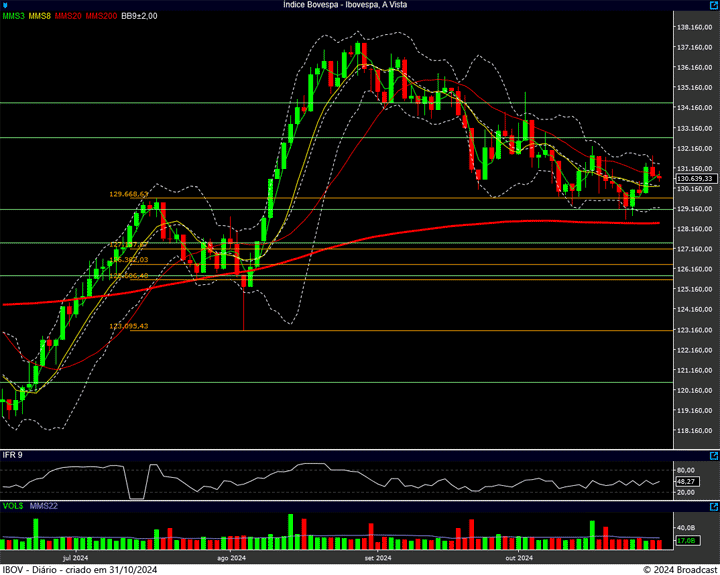The width and height of the screenshot is (720, 575).
Task: Select the Fibonacci level label 129.668,63
Action: click(x=128, y=194)
